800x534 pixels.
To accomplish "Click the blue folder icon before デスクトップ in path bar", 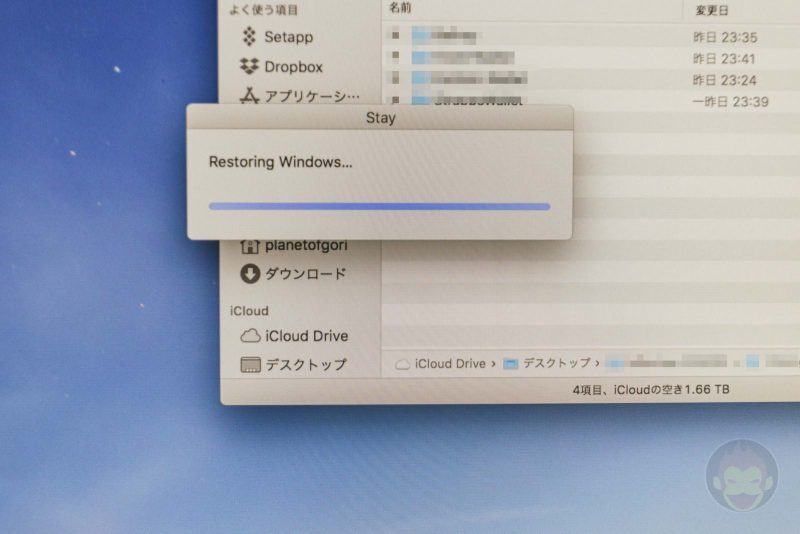I will [510, 364].
